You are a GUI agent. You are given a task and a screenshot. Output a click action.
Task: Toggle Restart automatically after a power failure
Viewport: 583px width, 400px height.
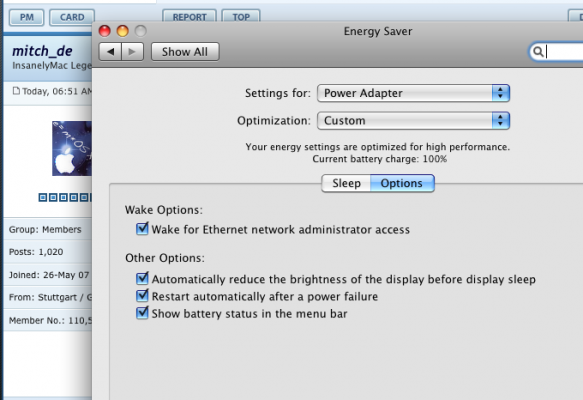(142, 296)
